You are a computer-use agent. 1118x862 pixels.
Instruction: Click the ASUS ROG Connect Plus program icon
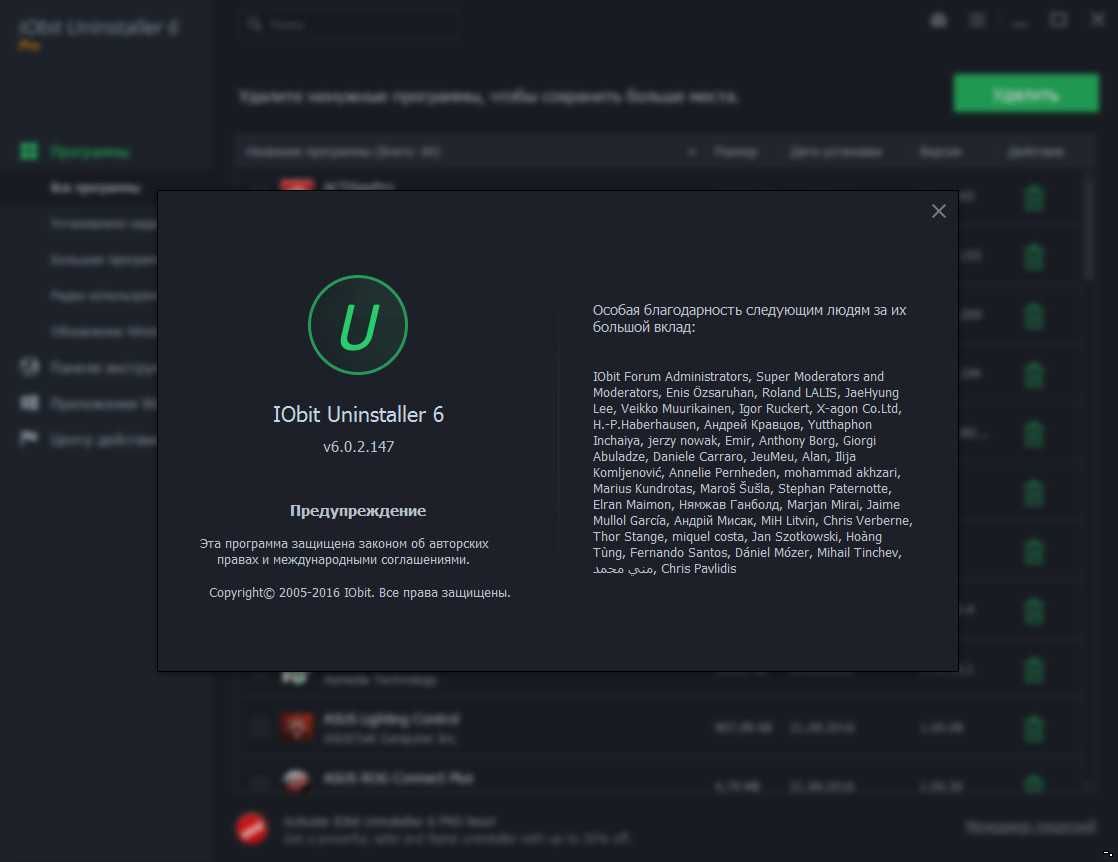point(296,780)
